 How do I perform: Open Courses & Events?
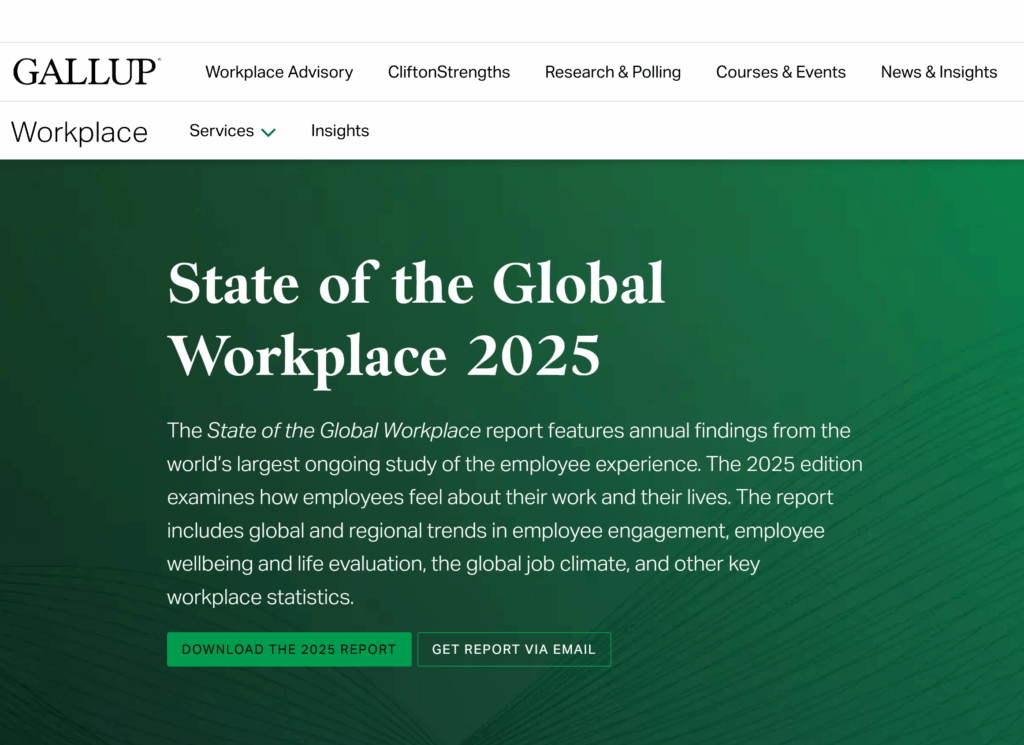point(781,71)
